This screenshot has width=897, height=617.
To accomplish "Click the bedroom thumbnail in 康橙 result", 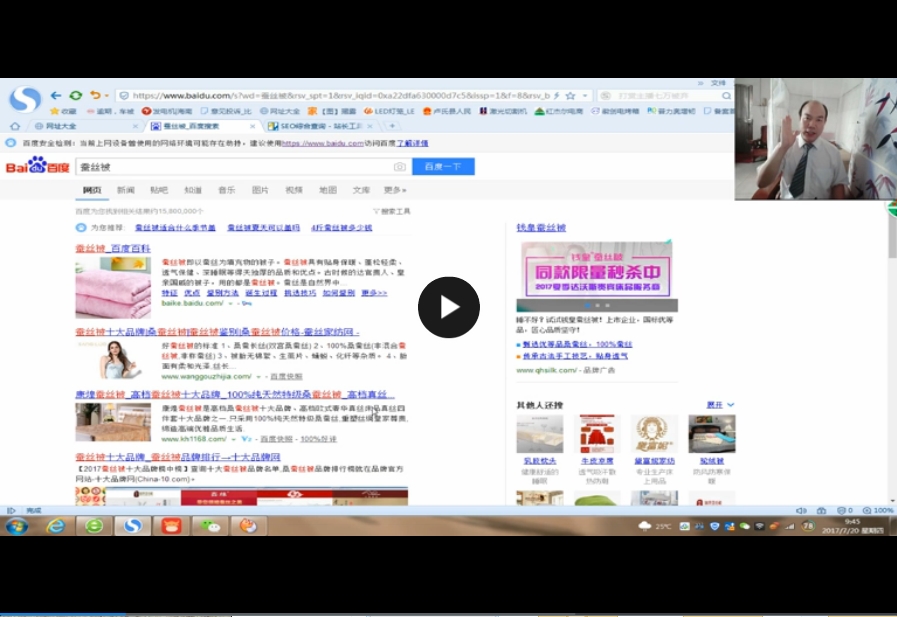I will point(113,422).
